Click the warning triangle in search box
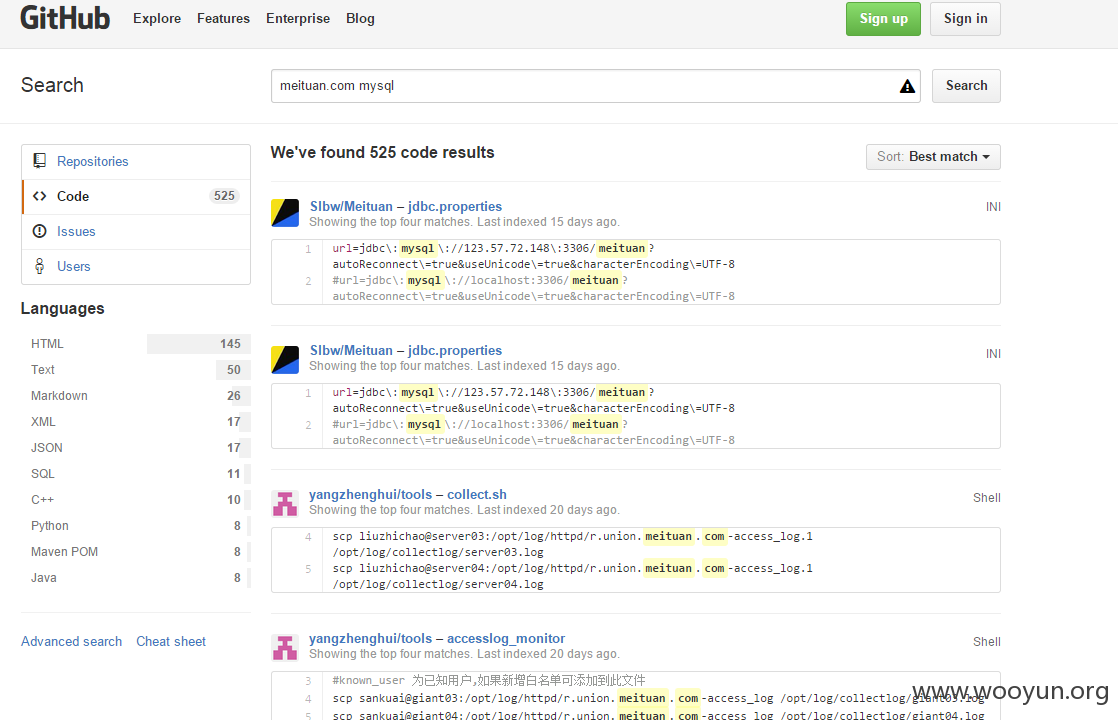Image resolution: width=1118 pixels, height=720 pixels. tap(907, 86)
